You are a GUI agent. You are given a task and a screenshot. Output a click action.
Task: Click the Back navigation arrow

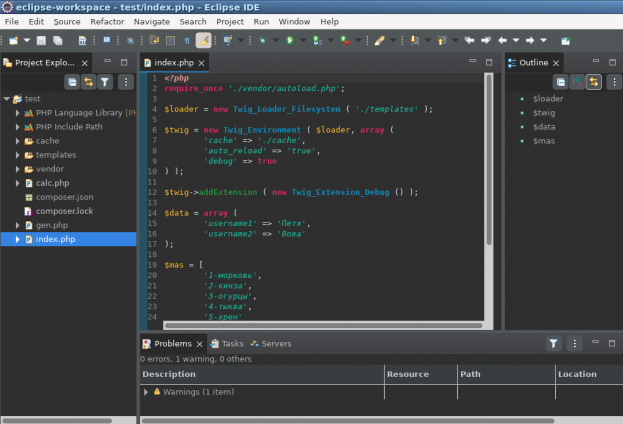502,41
